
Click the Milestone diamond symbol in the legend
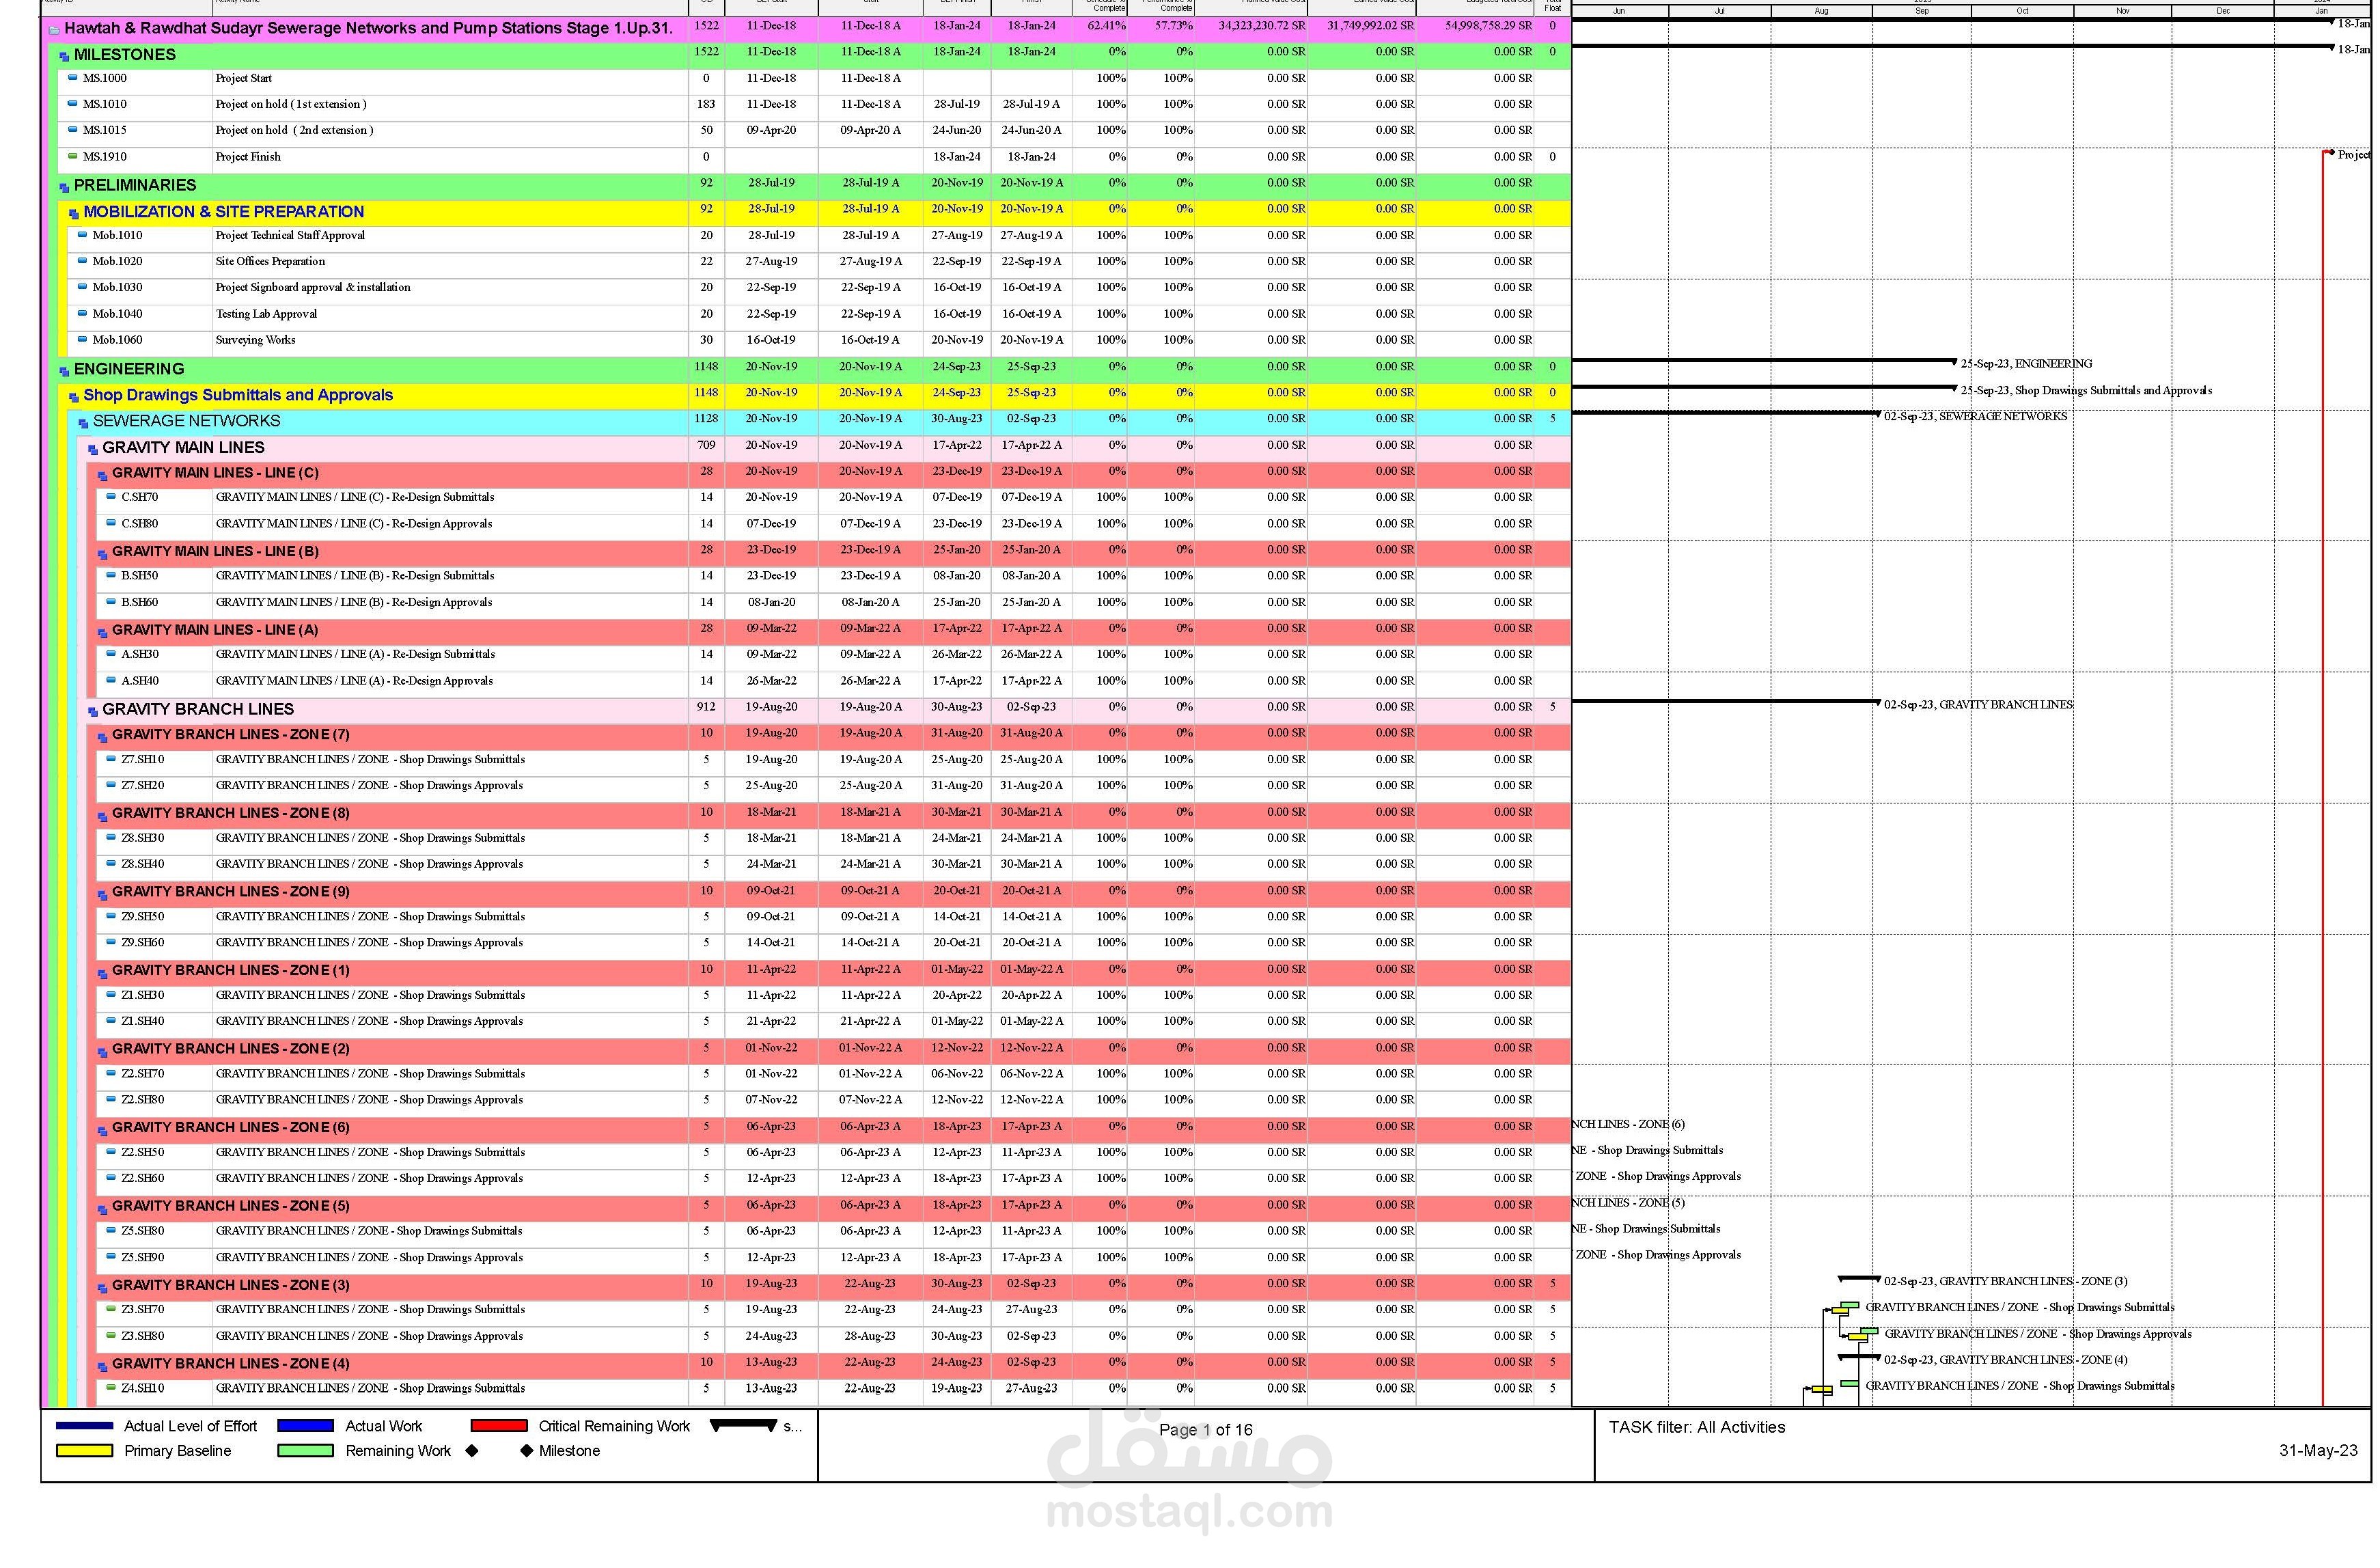click(x=526, y=1451)
